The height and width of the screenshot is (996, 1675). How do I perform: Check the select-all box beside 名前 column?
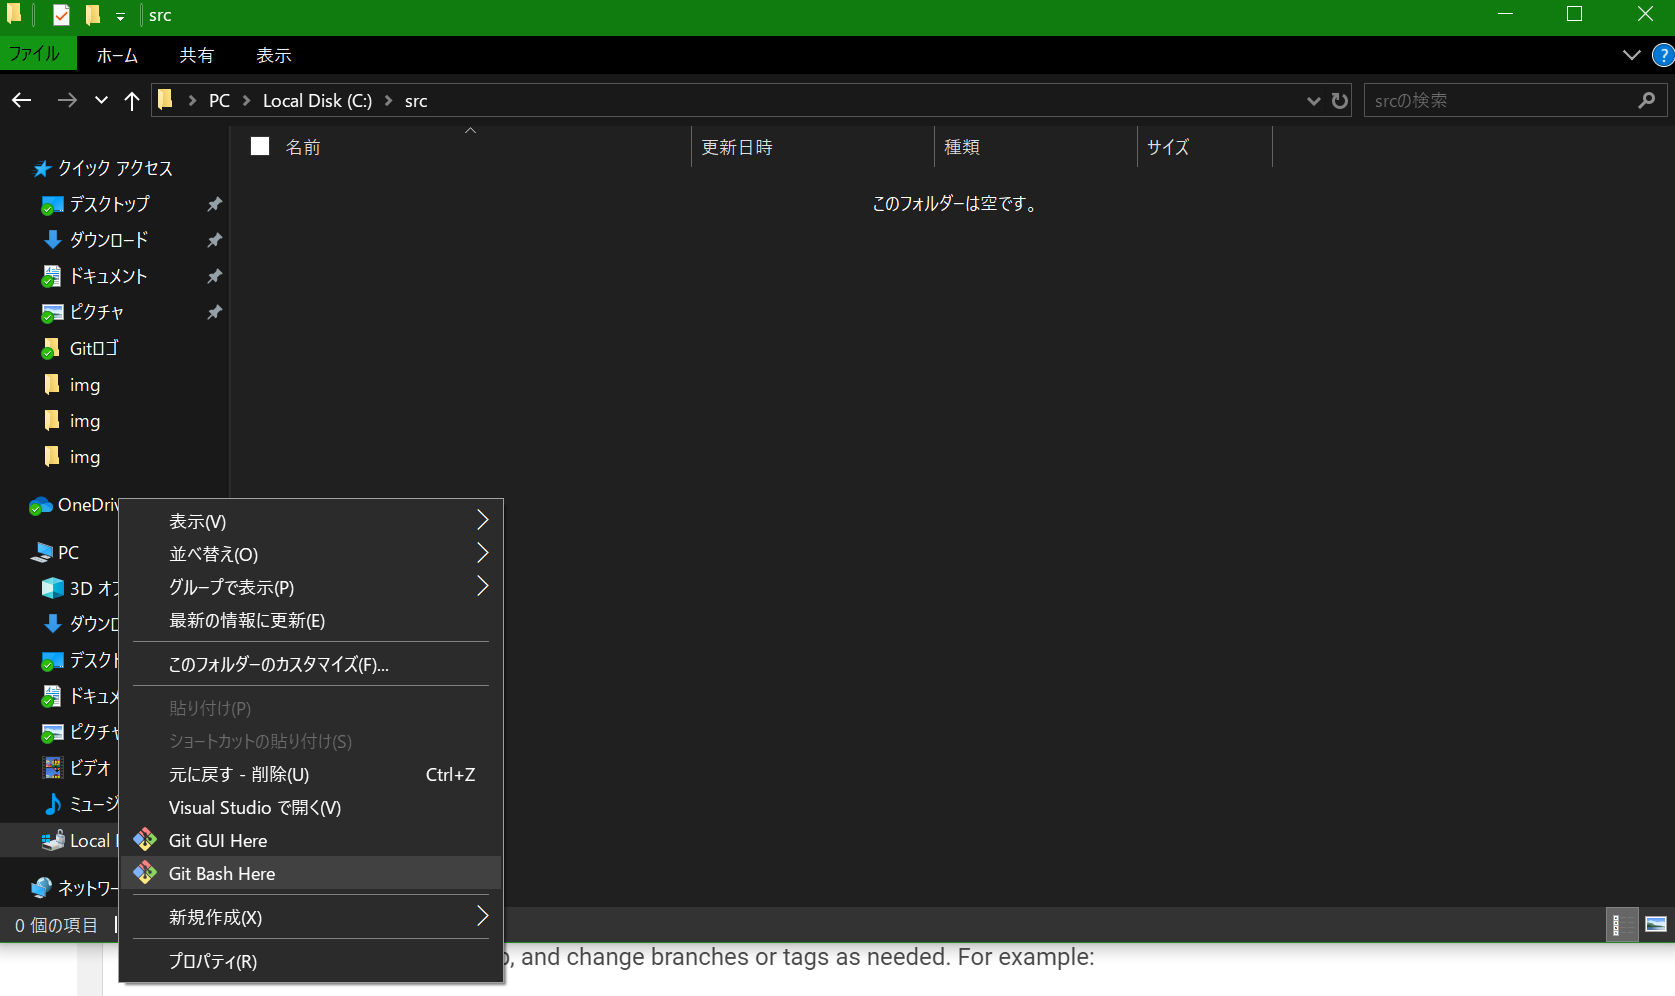tap(259, 146)
